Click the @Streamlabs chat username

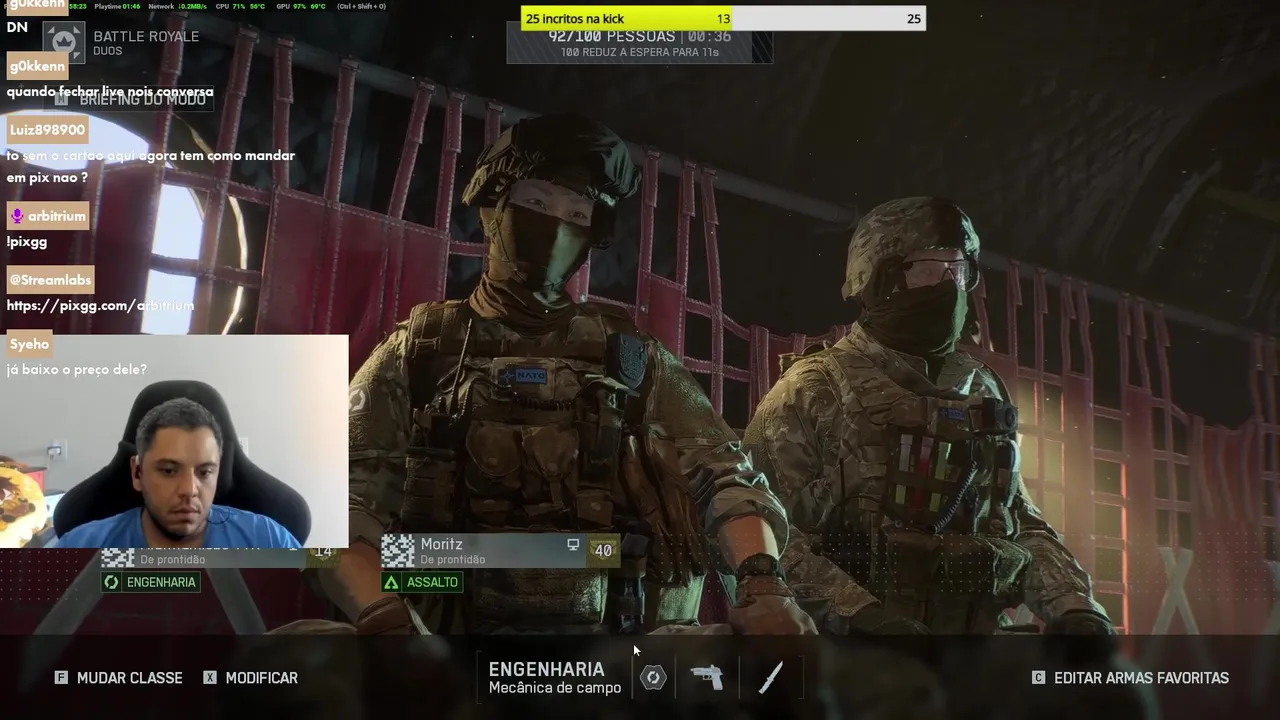(x=50, y=280)
